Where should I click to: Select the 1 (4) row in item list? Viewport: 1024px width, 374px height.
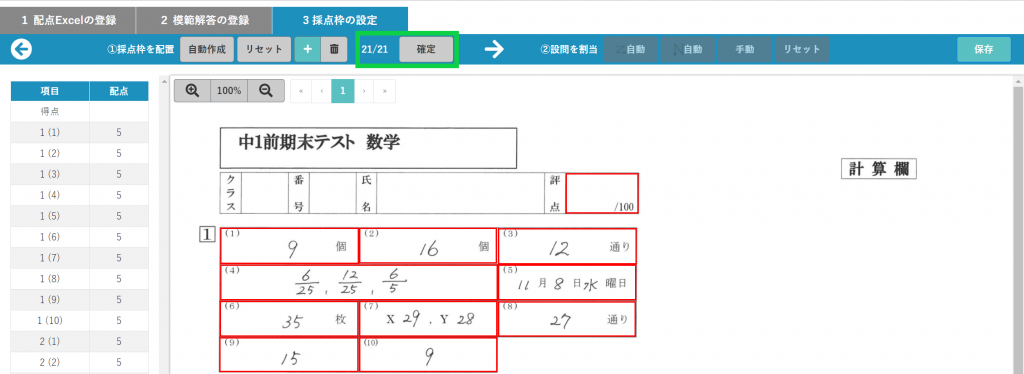pyautogui.click(x=80, y=195)
